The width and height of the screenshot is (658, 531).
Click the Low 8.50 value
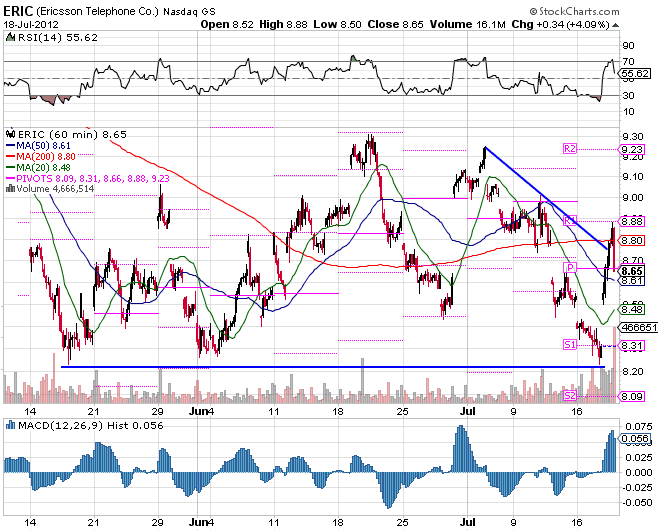337,24
